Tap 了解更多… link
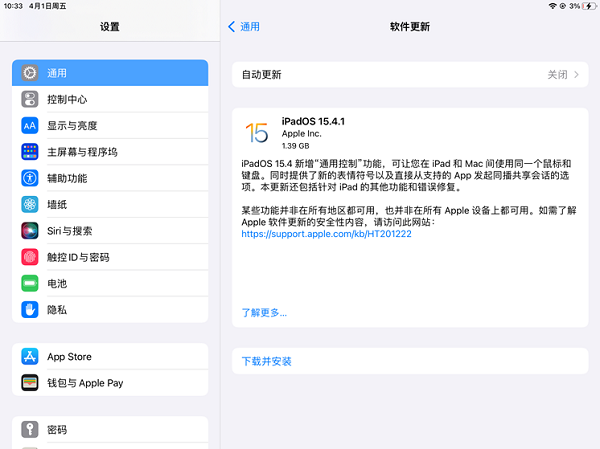This screenshot has width=600, height=449. (x=264, y=313)
